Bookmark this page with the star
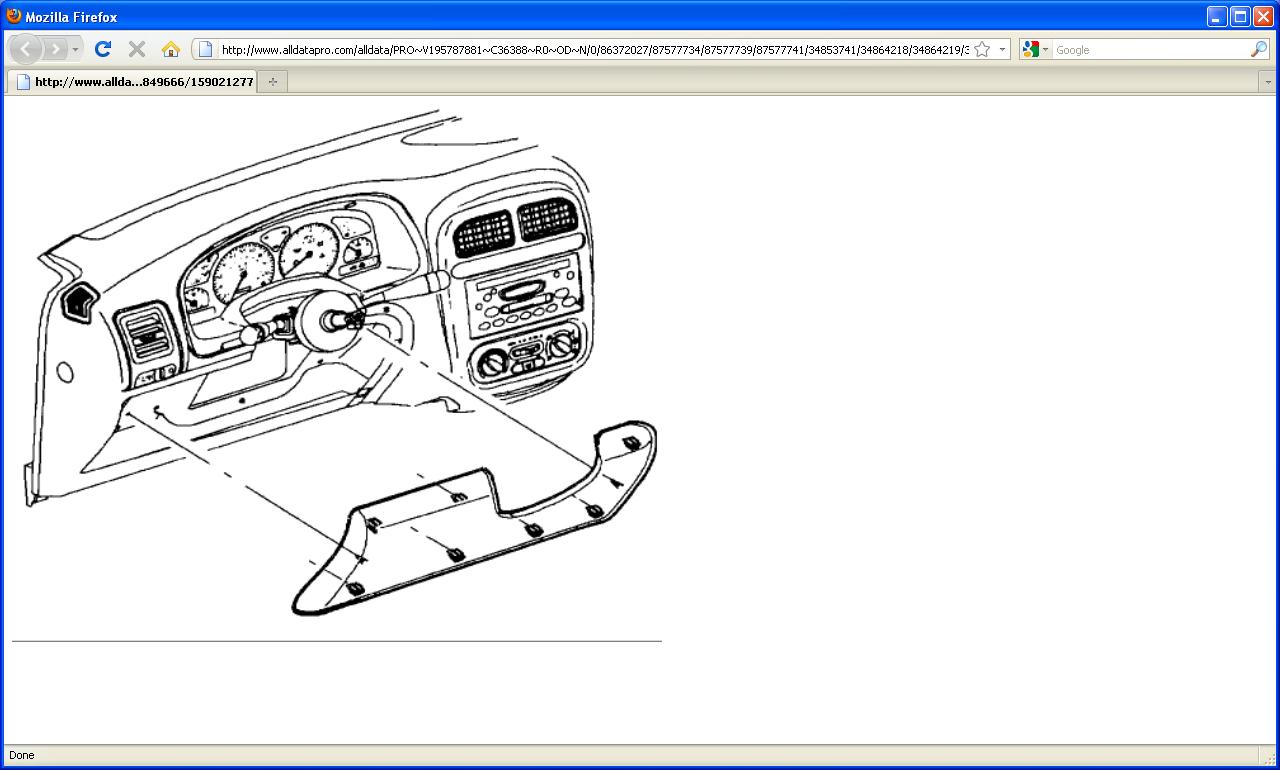This screenshot has height=770, width=1280. (x=982, y=49)
